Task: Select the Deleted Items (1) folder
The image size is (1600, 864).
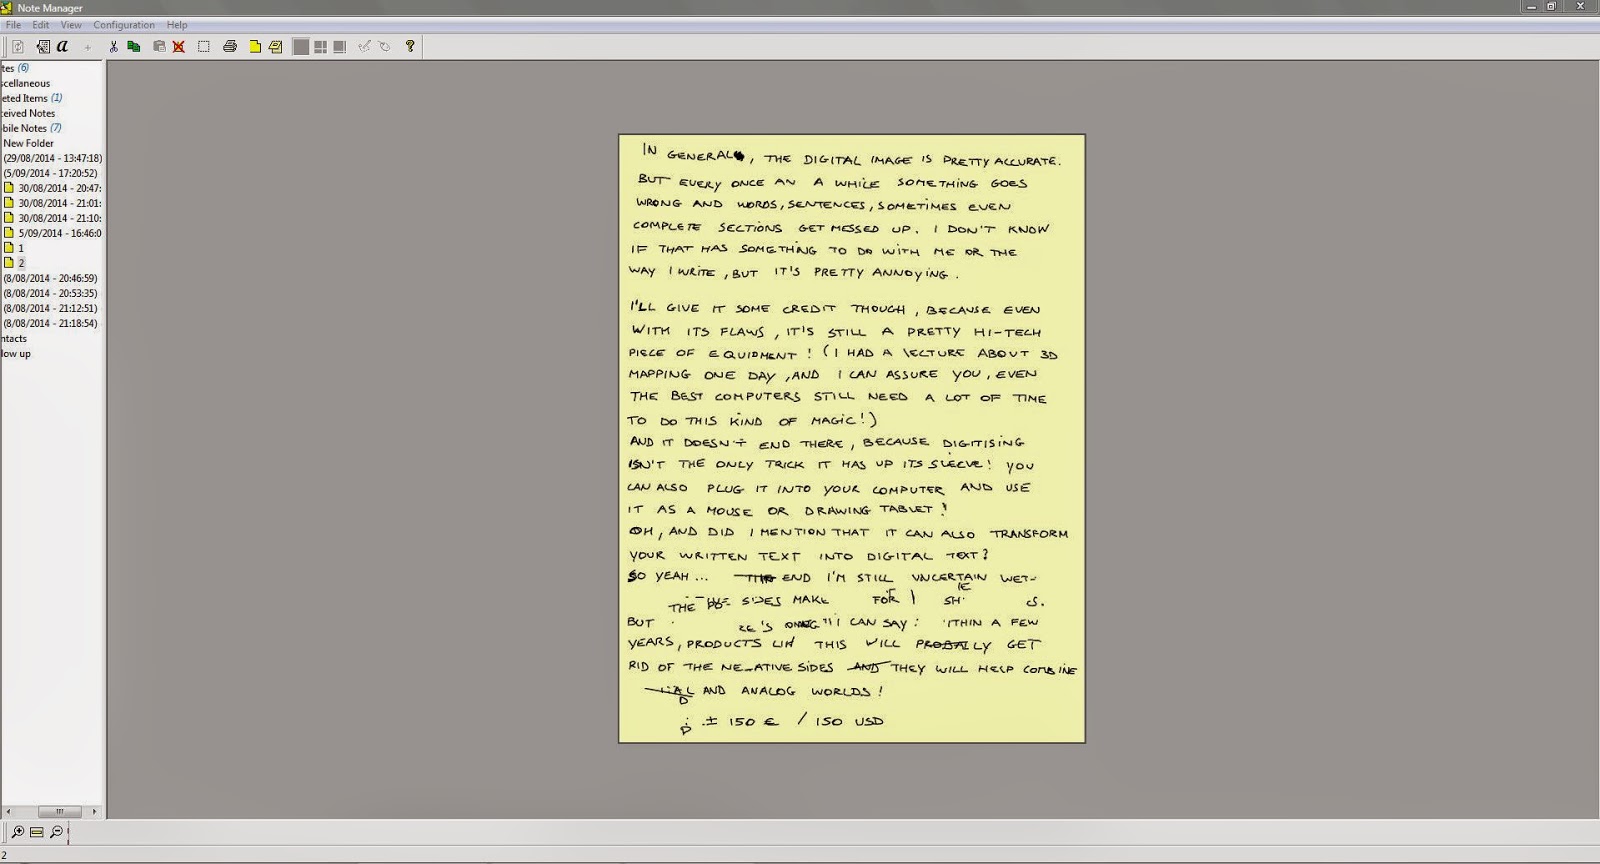Action: 31,98
